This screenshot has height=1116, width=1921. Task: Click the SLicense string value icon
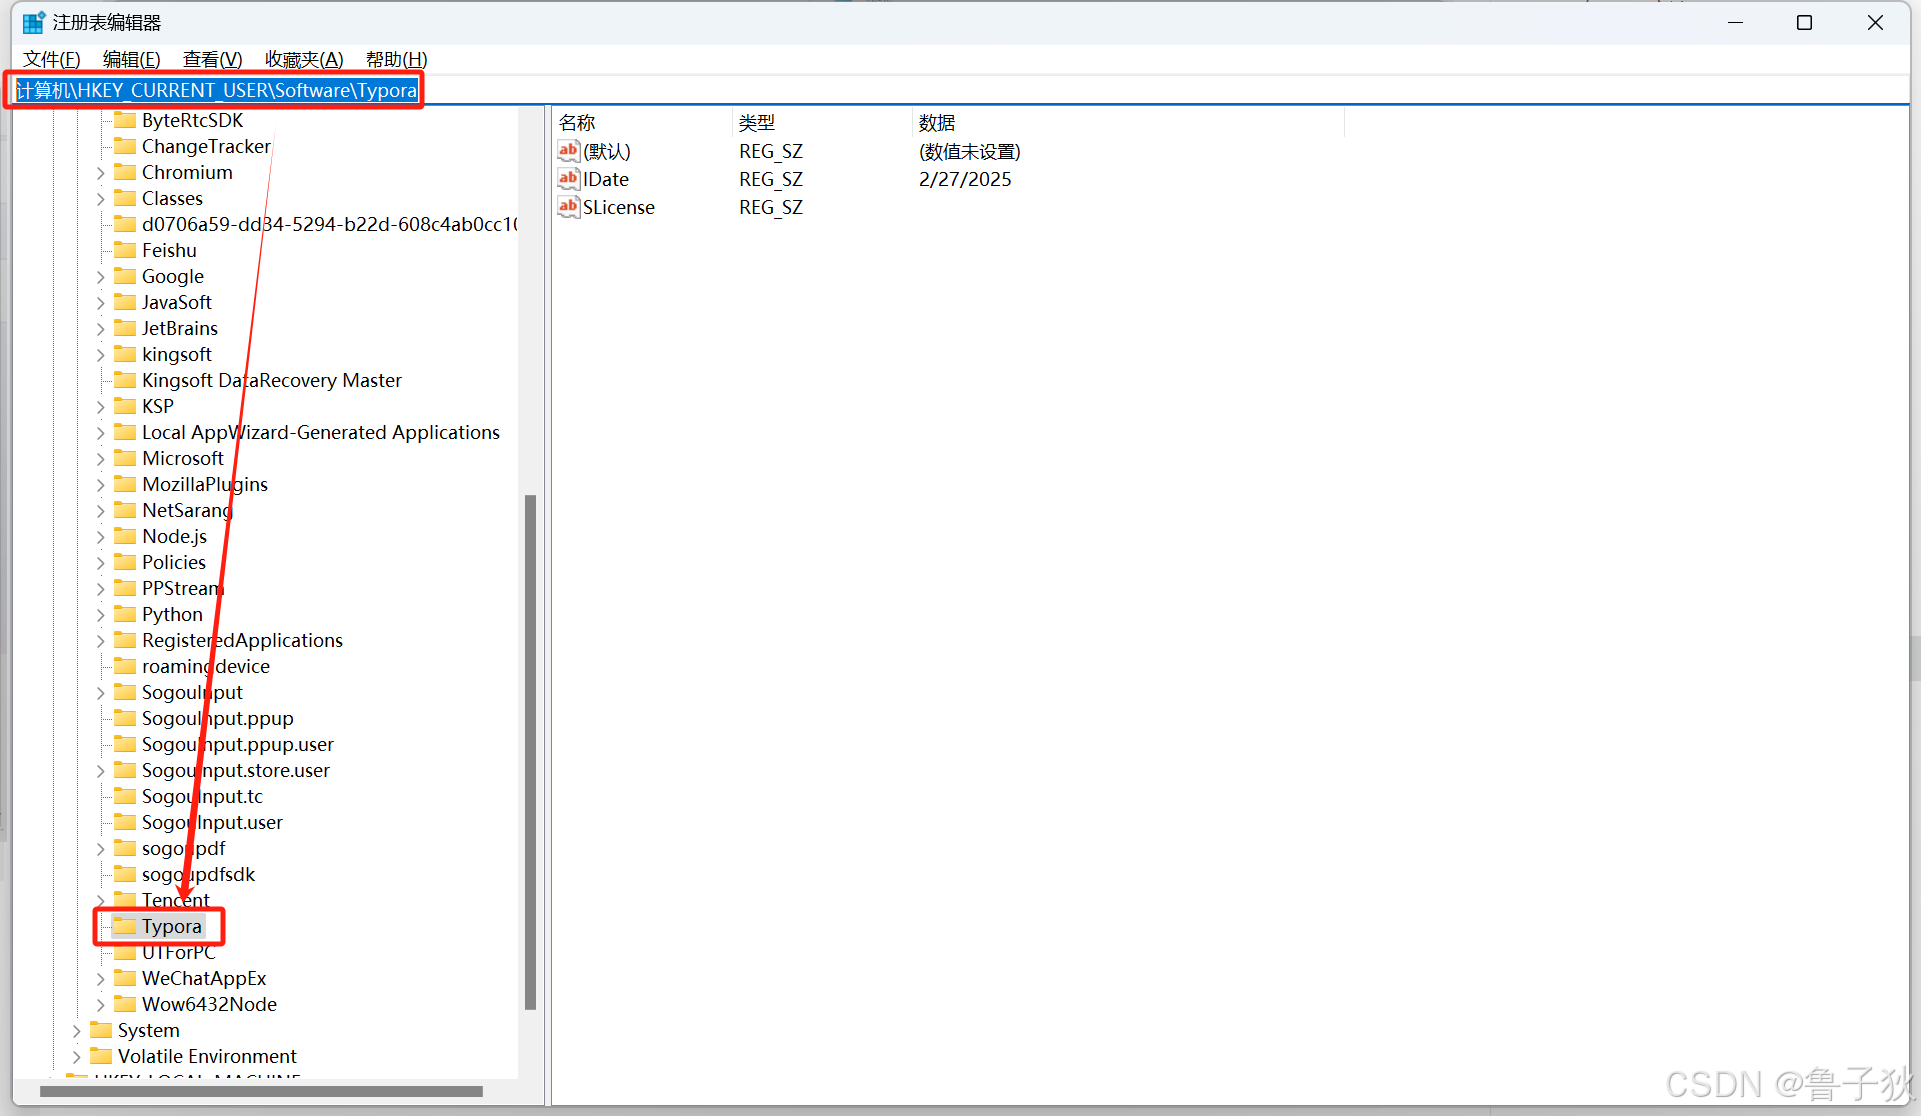(568, 207)
